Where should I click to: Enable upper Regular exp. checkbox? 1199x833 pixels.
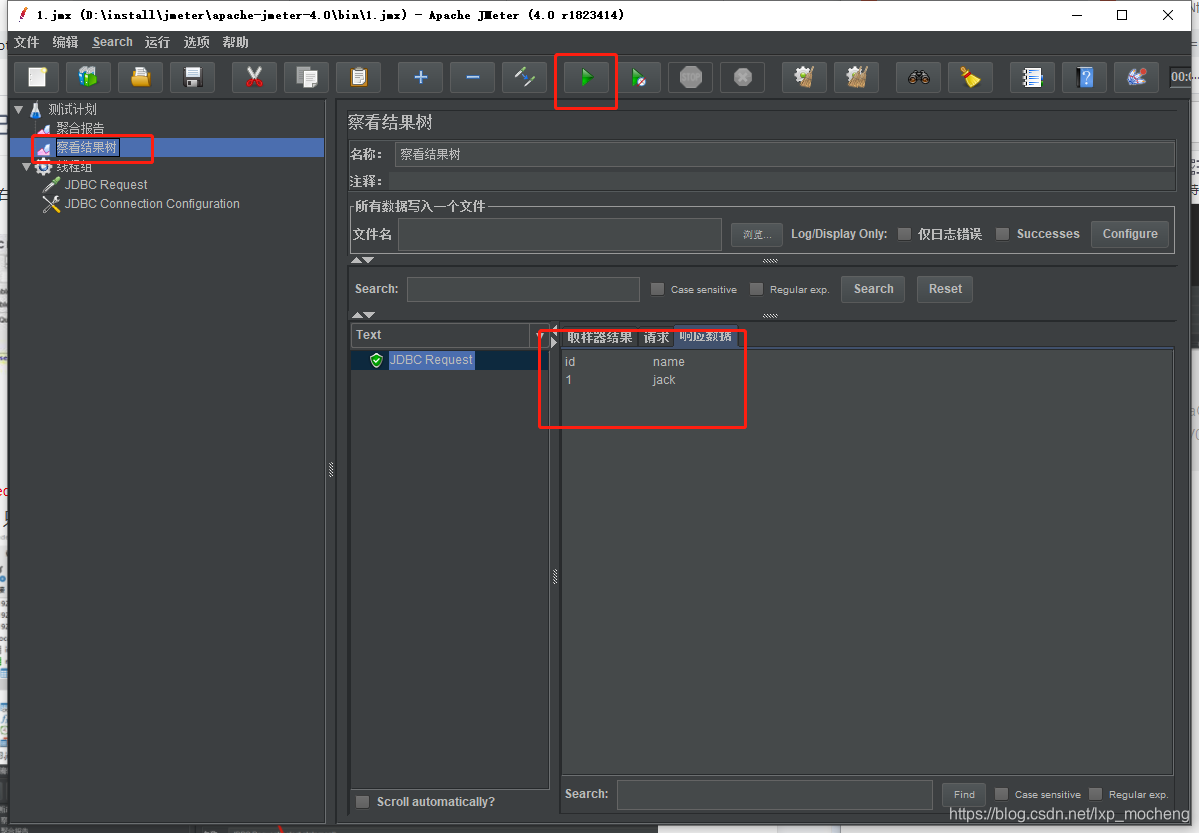point(756,289)
